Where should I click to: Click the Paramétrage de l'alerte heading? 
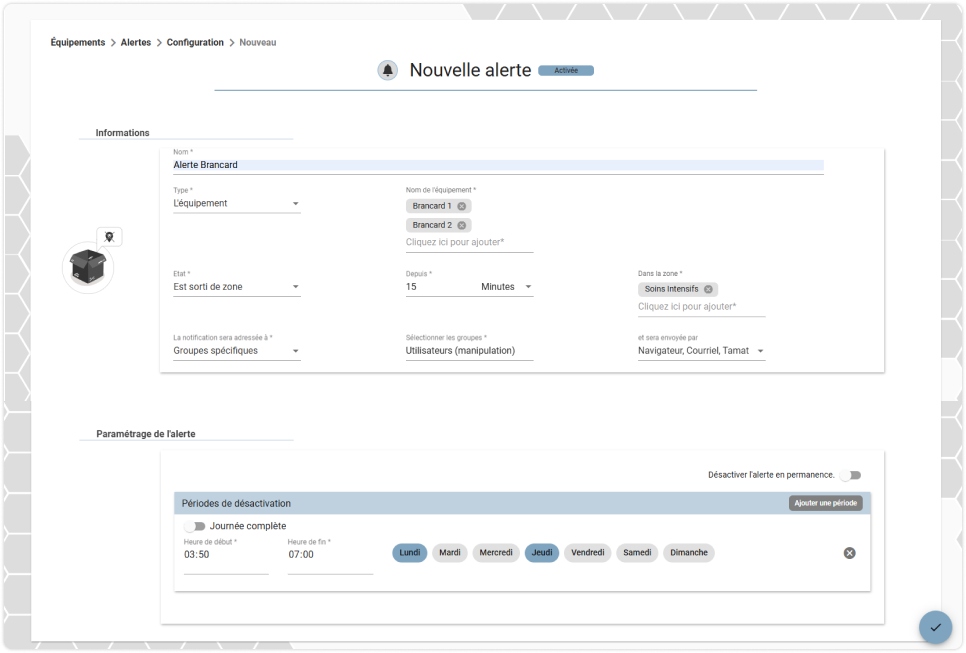pos(146,434)
